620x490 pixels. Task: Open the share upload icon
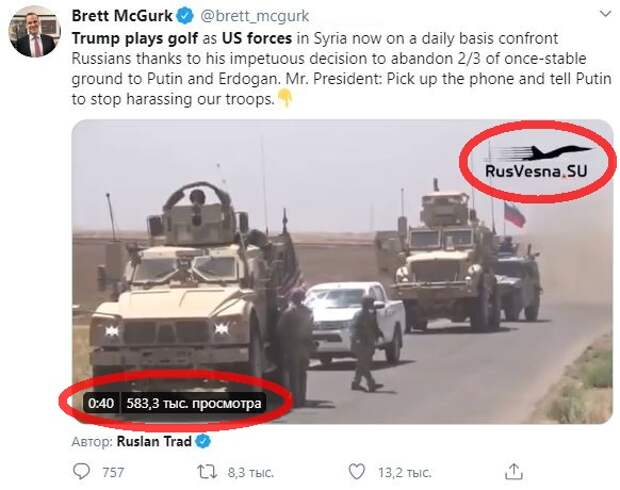coord(513,471)
